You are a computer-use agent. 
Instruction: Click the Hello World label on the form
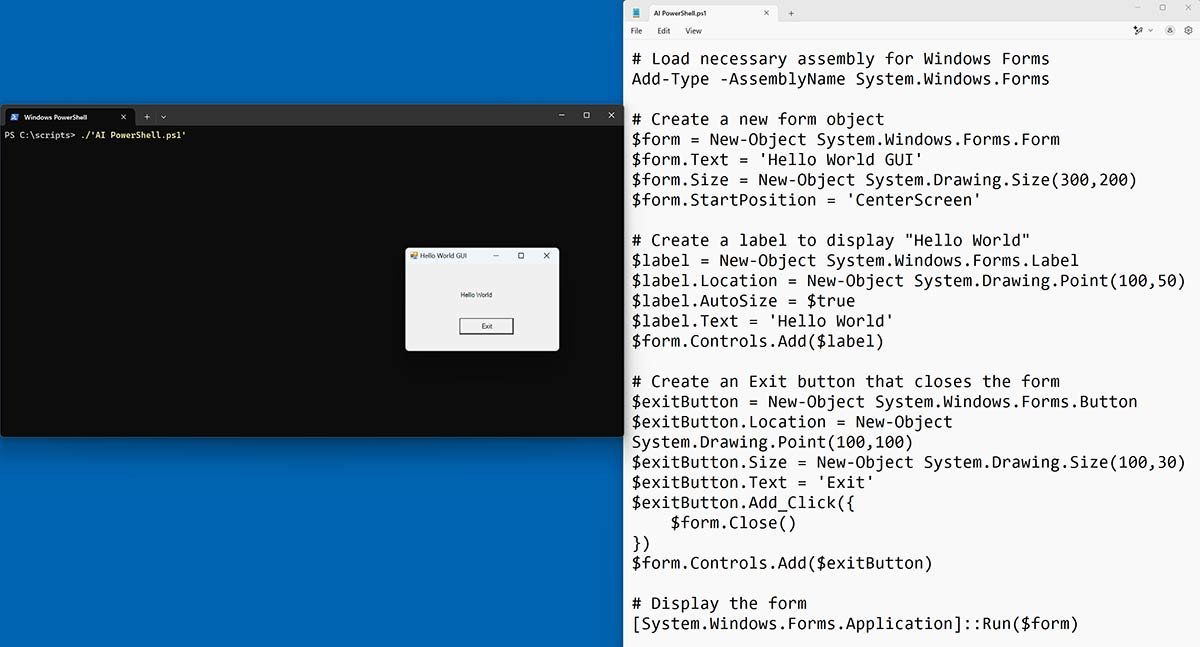pos(477,294)
